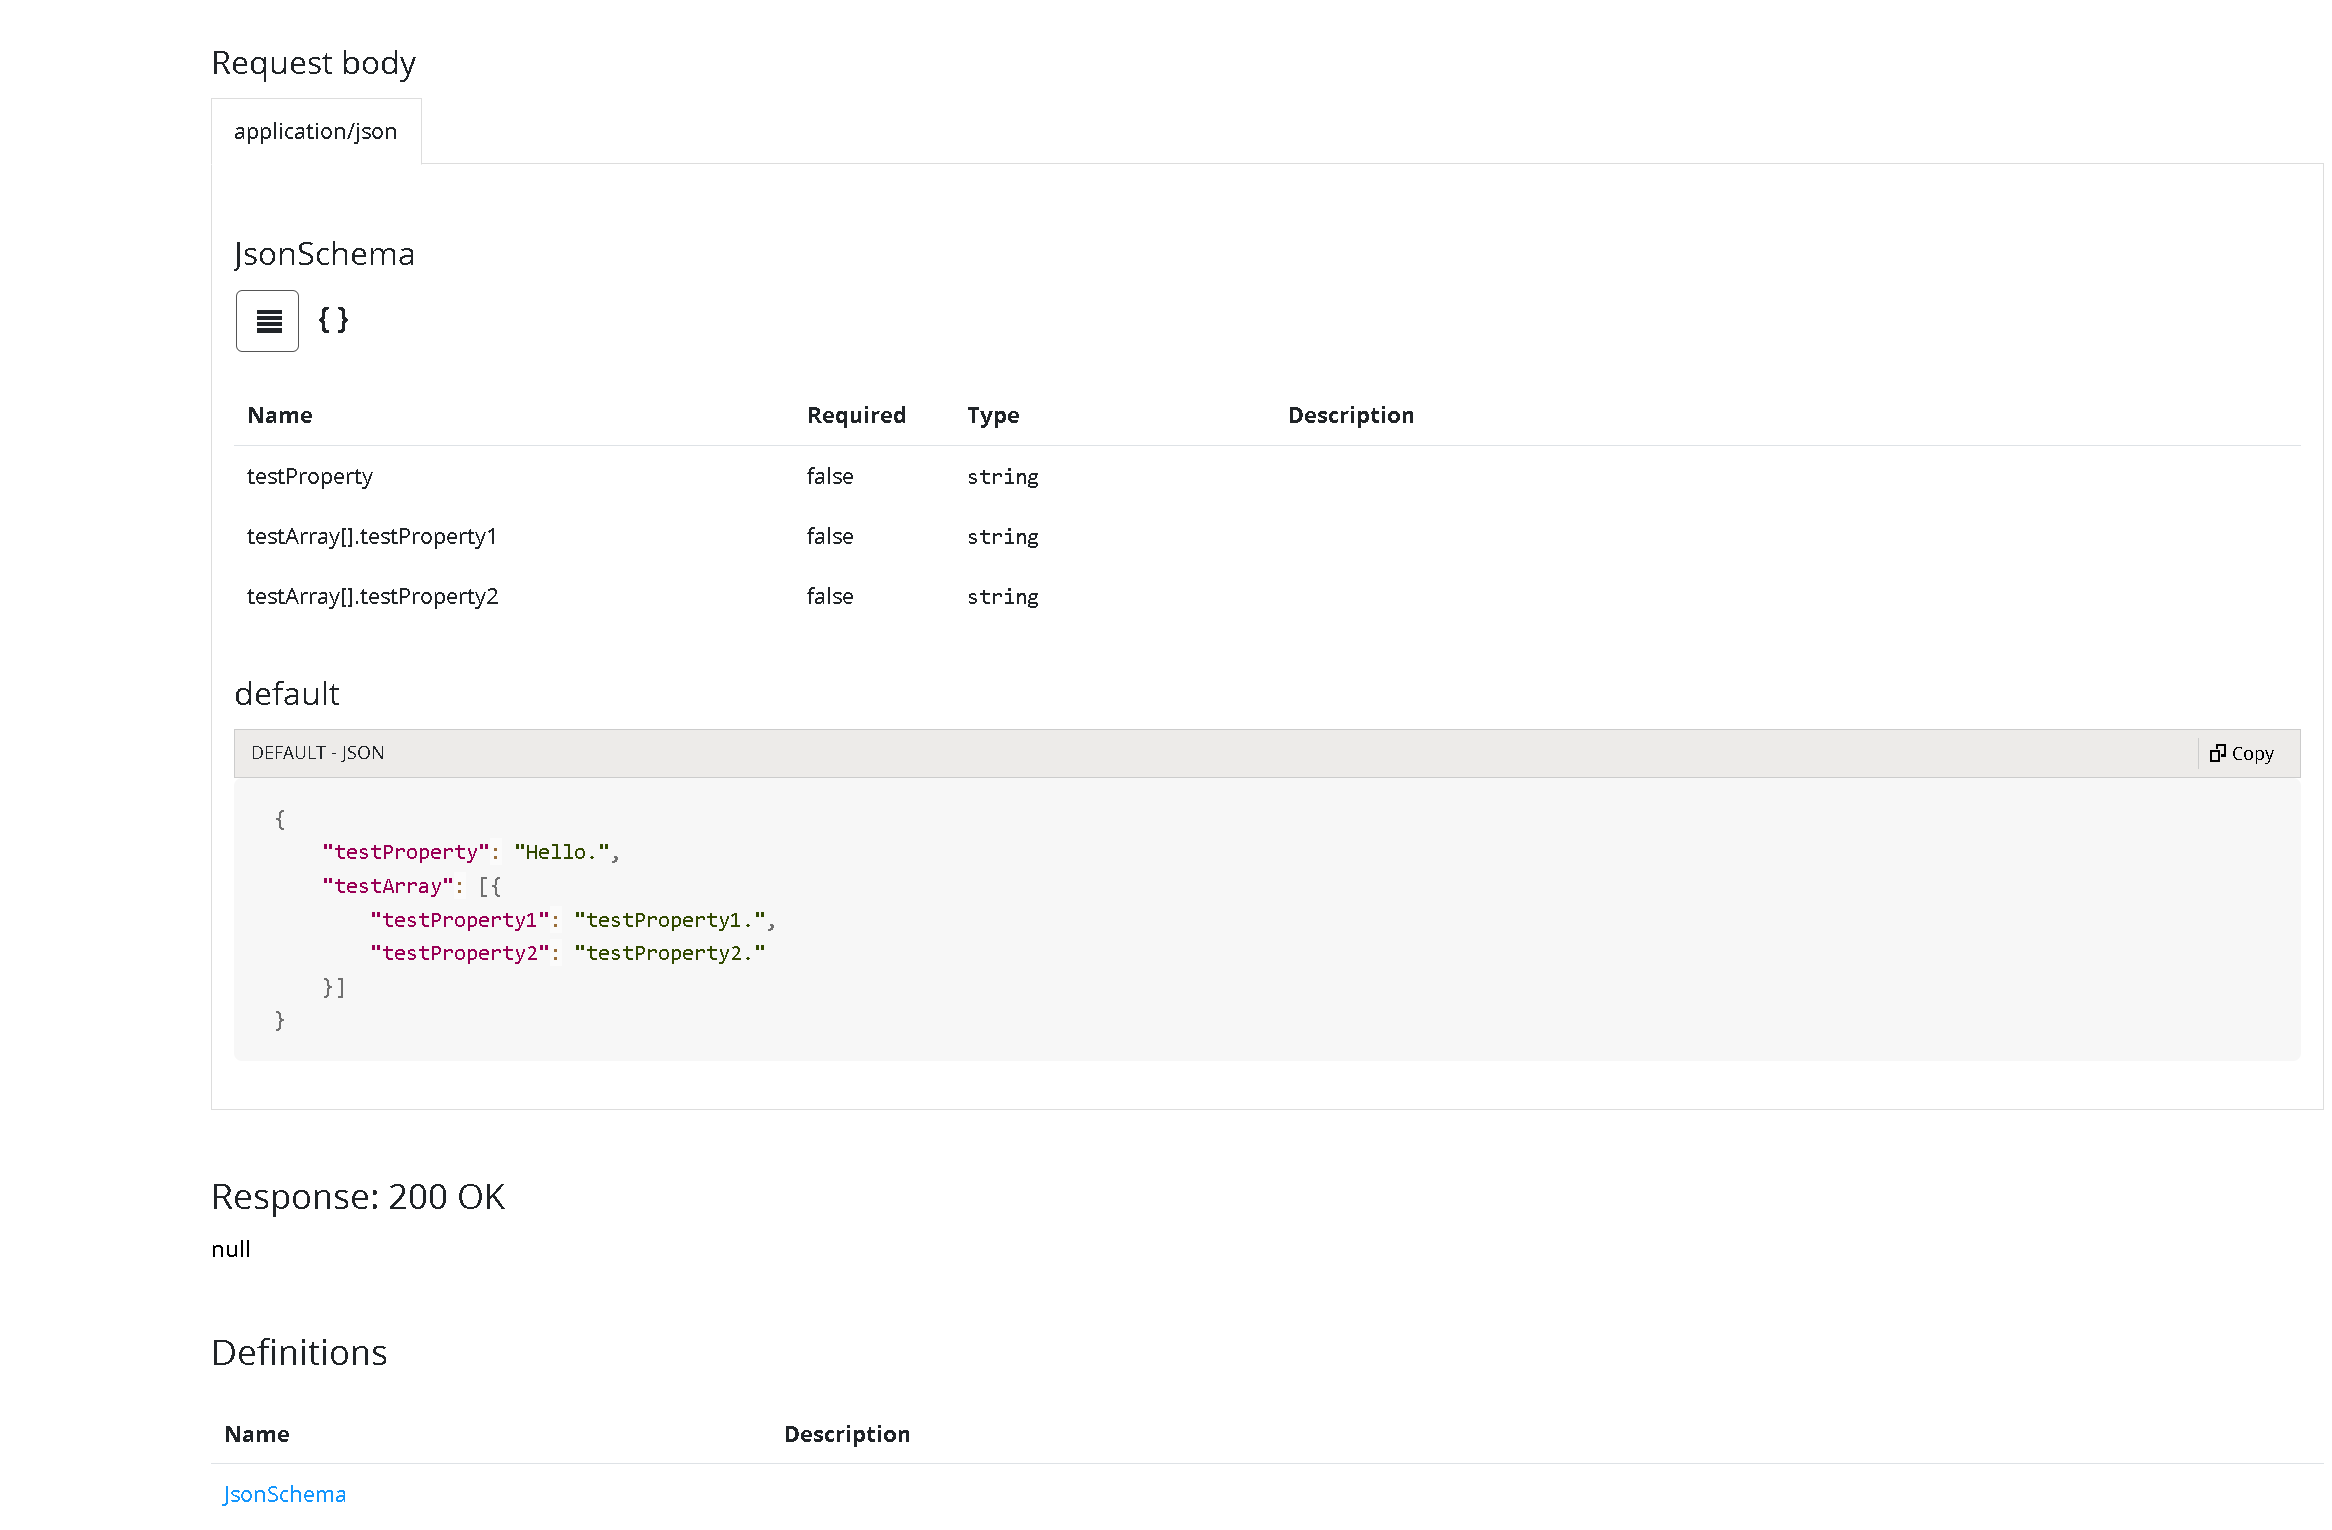
Task: Click the DEFAULT - JSON code block label
Action: coord(318,753)
